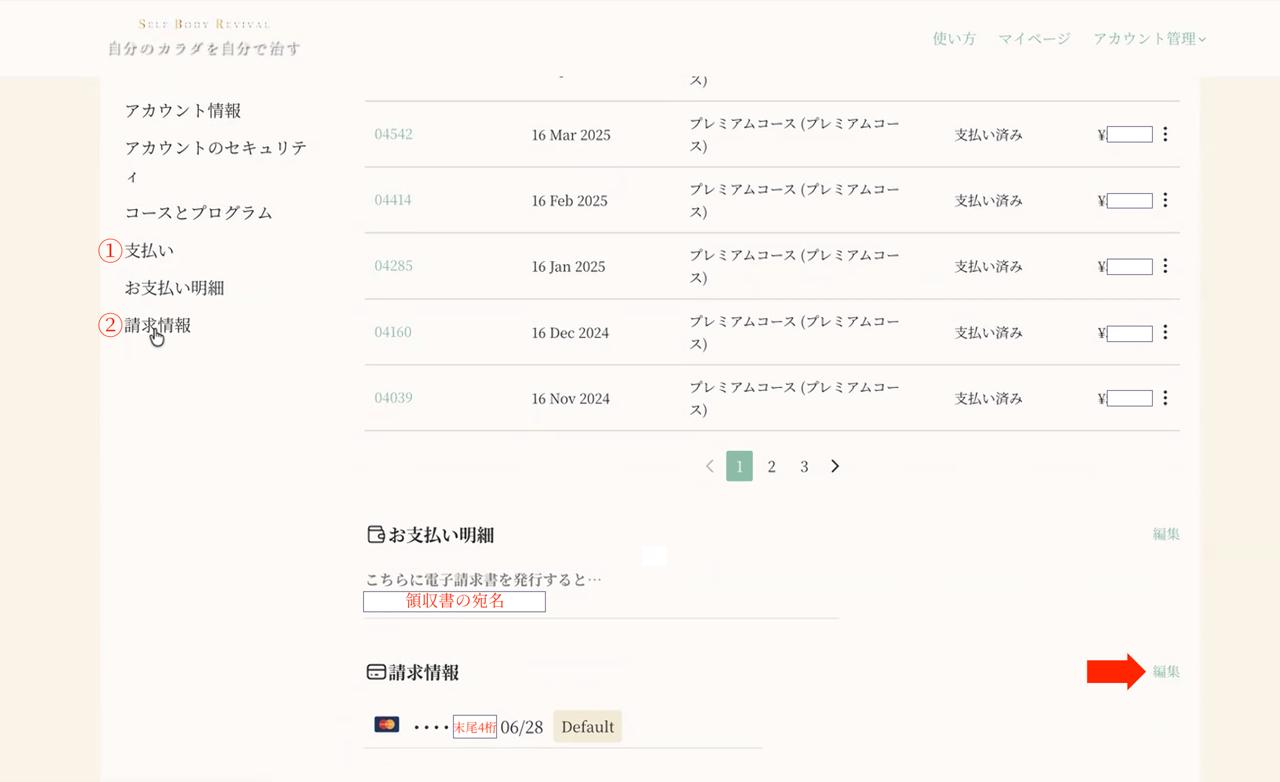1280x782 pixels.
Task: Open three-dot menu for invoice 04039
Action: 1165,398
